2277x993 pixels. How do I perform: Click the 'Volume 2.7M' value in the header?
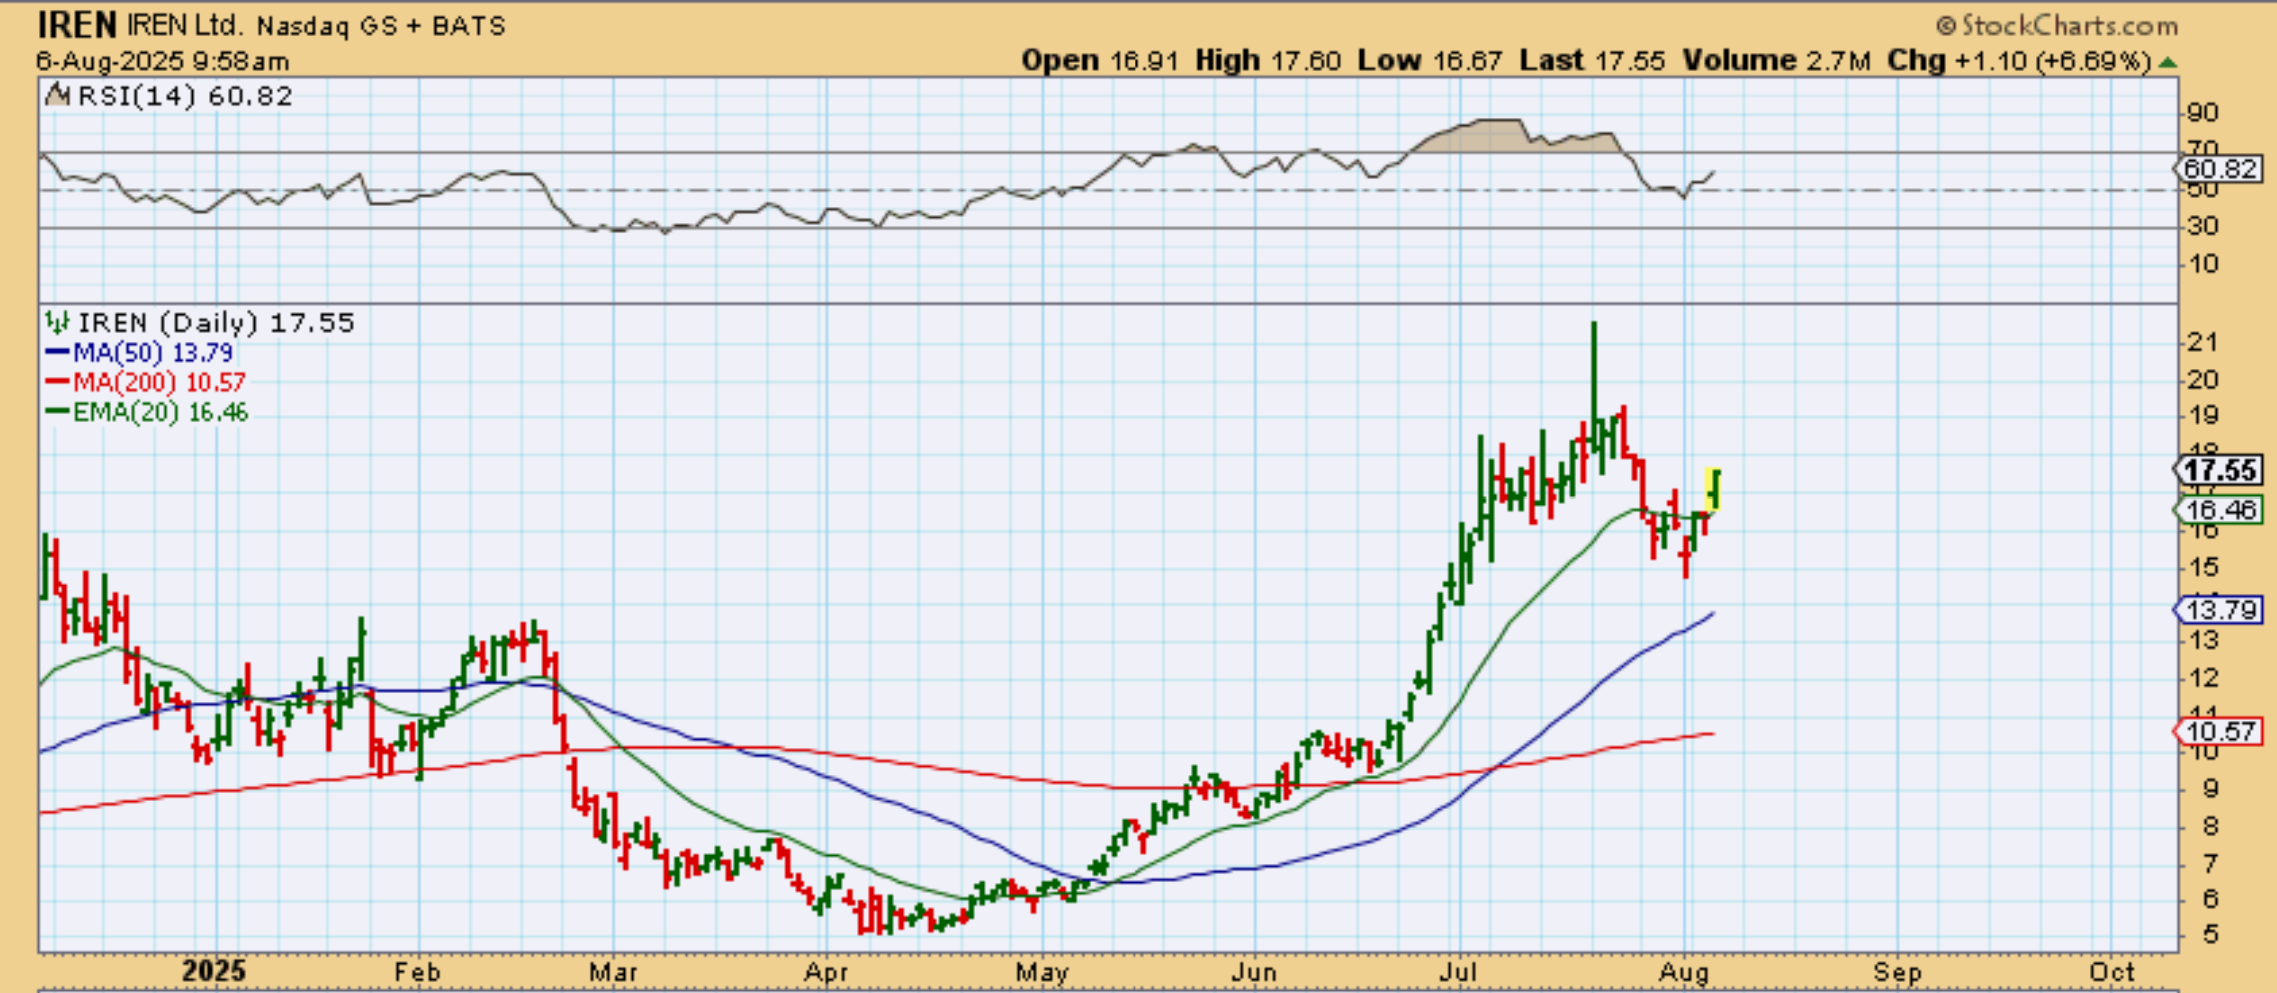pos(1776,61)
